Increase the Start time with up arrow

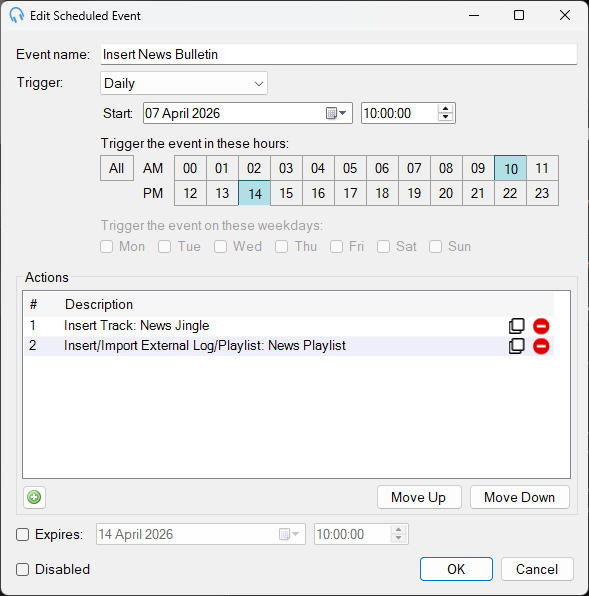(x=445, y=109)
